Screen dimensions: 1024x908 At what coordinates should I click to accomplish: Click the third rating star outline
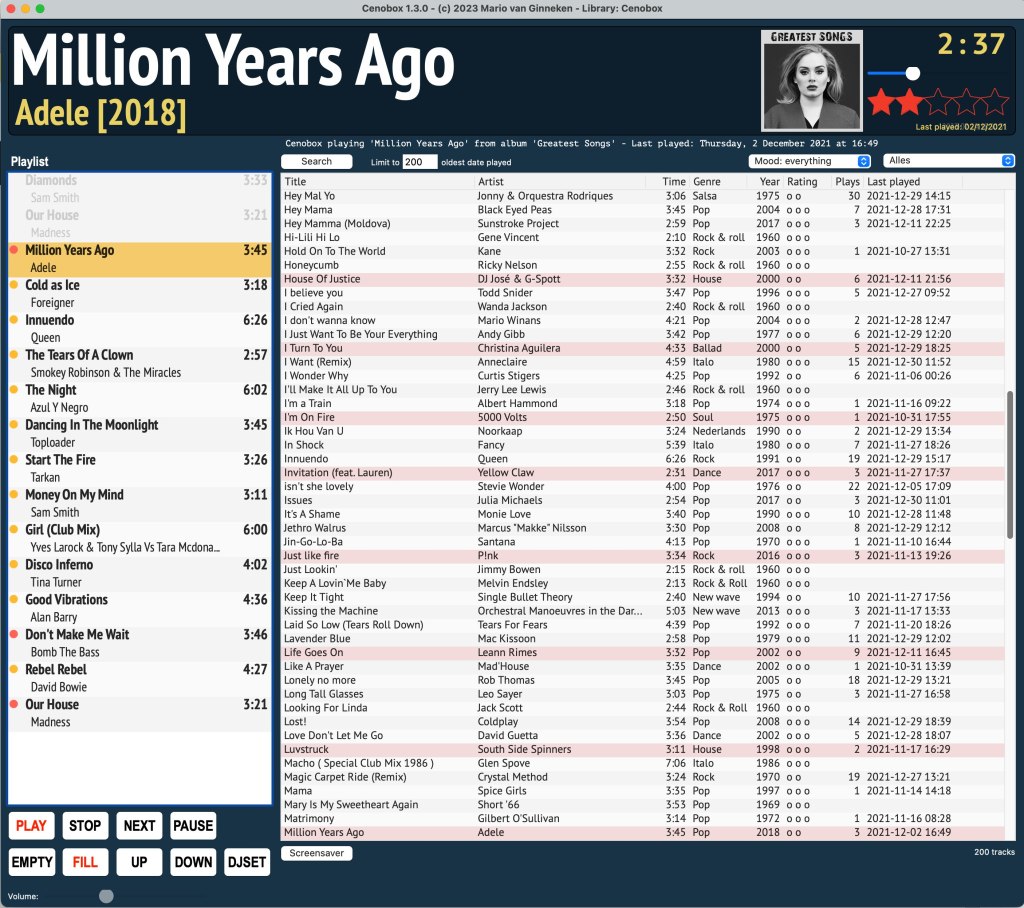pyautogui.click(x=939, y=102)
